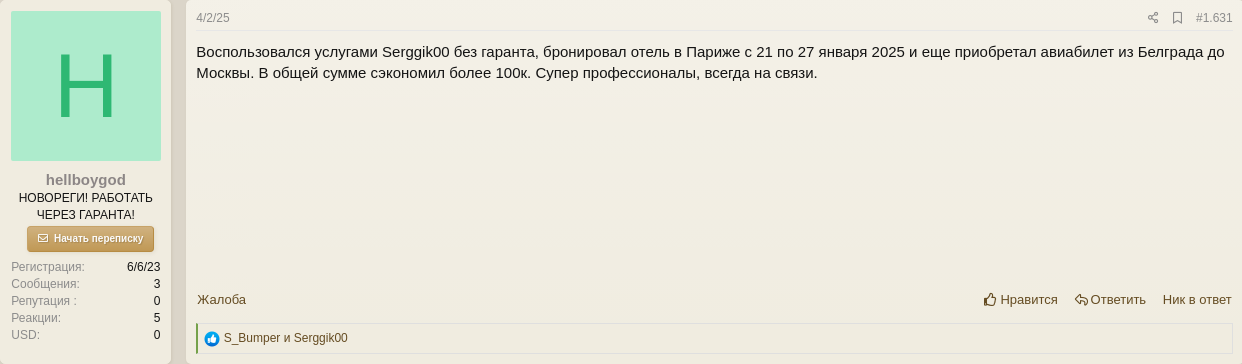This screenshot has height=364, width=1242.
Task: Click Ник в ответ link
Action: [x=1197, y=300]
